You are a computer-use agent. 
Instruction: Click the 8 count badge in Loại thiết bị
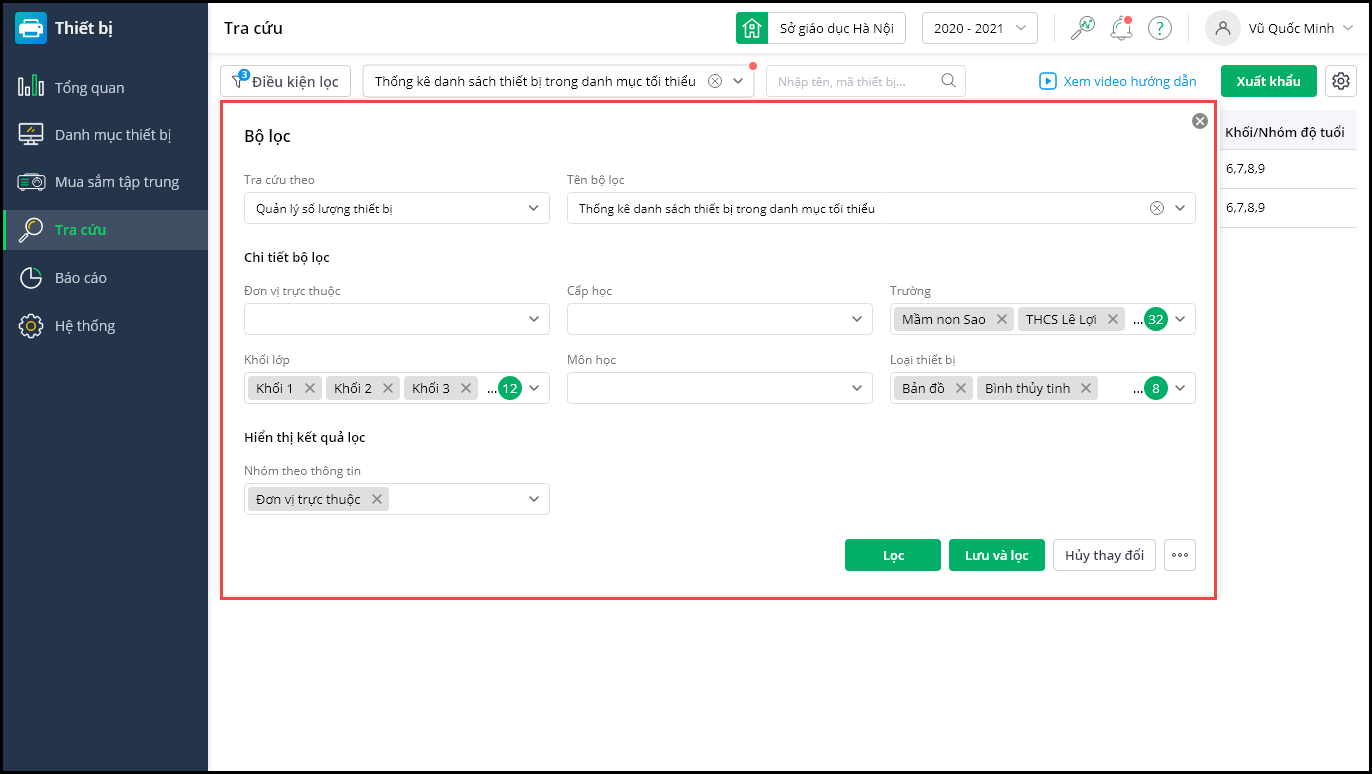click(x=1156, y=388)
